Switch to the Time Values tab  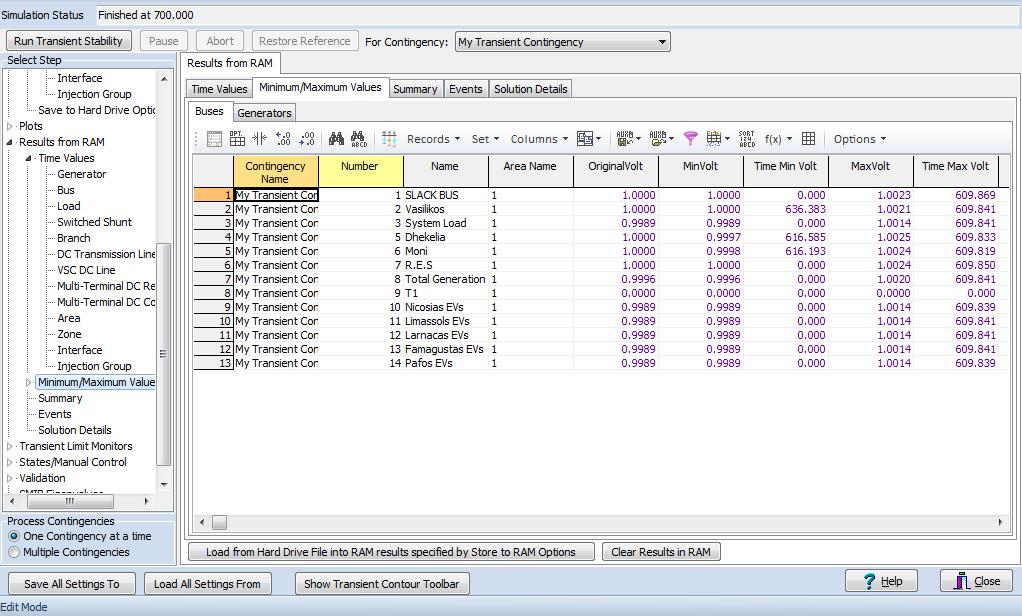tap(219, 89)
